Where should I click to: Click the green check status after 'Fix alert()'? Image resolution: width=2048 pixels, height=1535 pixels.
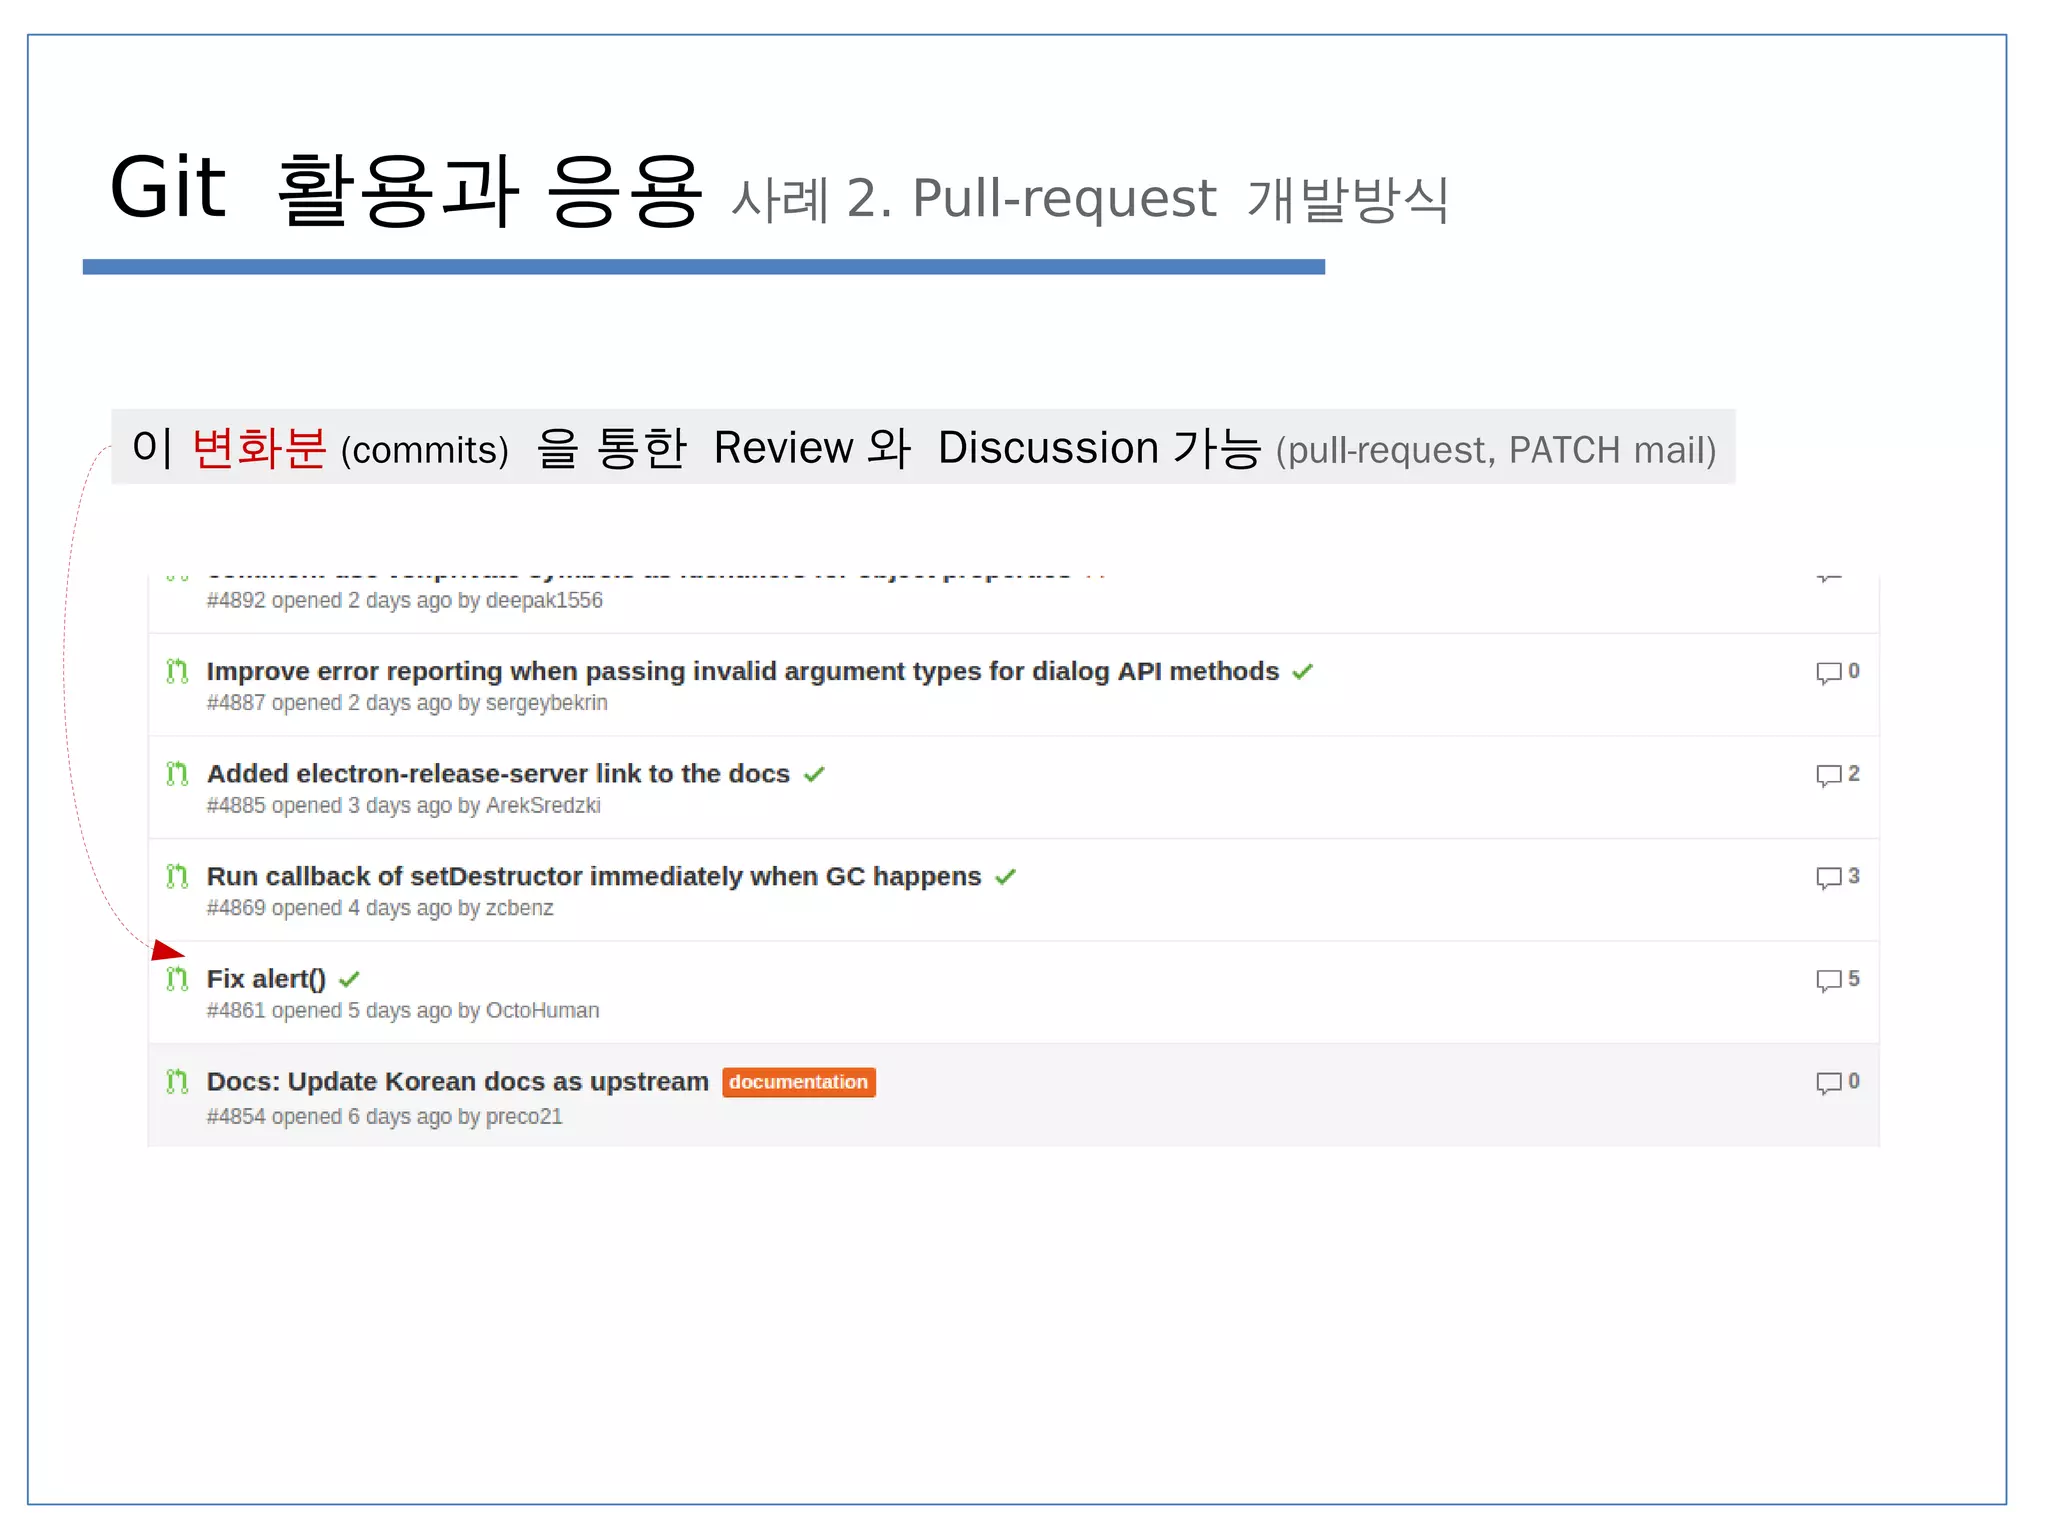click(x=349, y=979)
